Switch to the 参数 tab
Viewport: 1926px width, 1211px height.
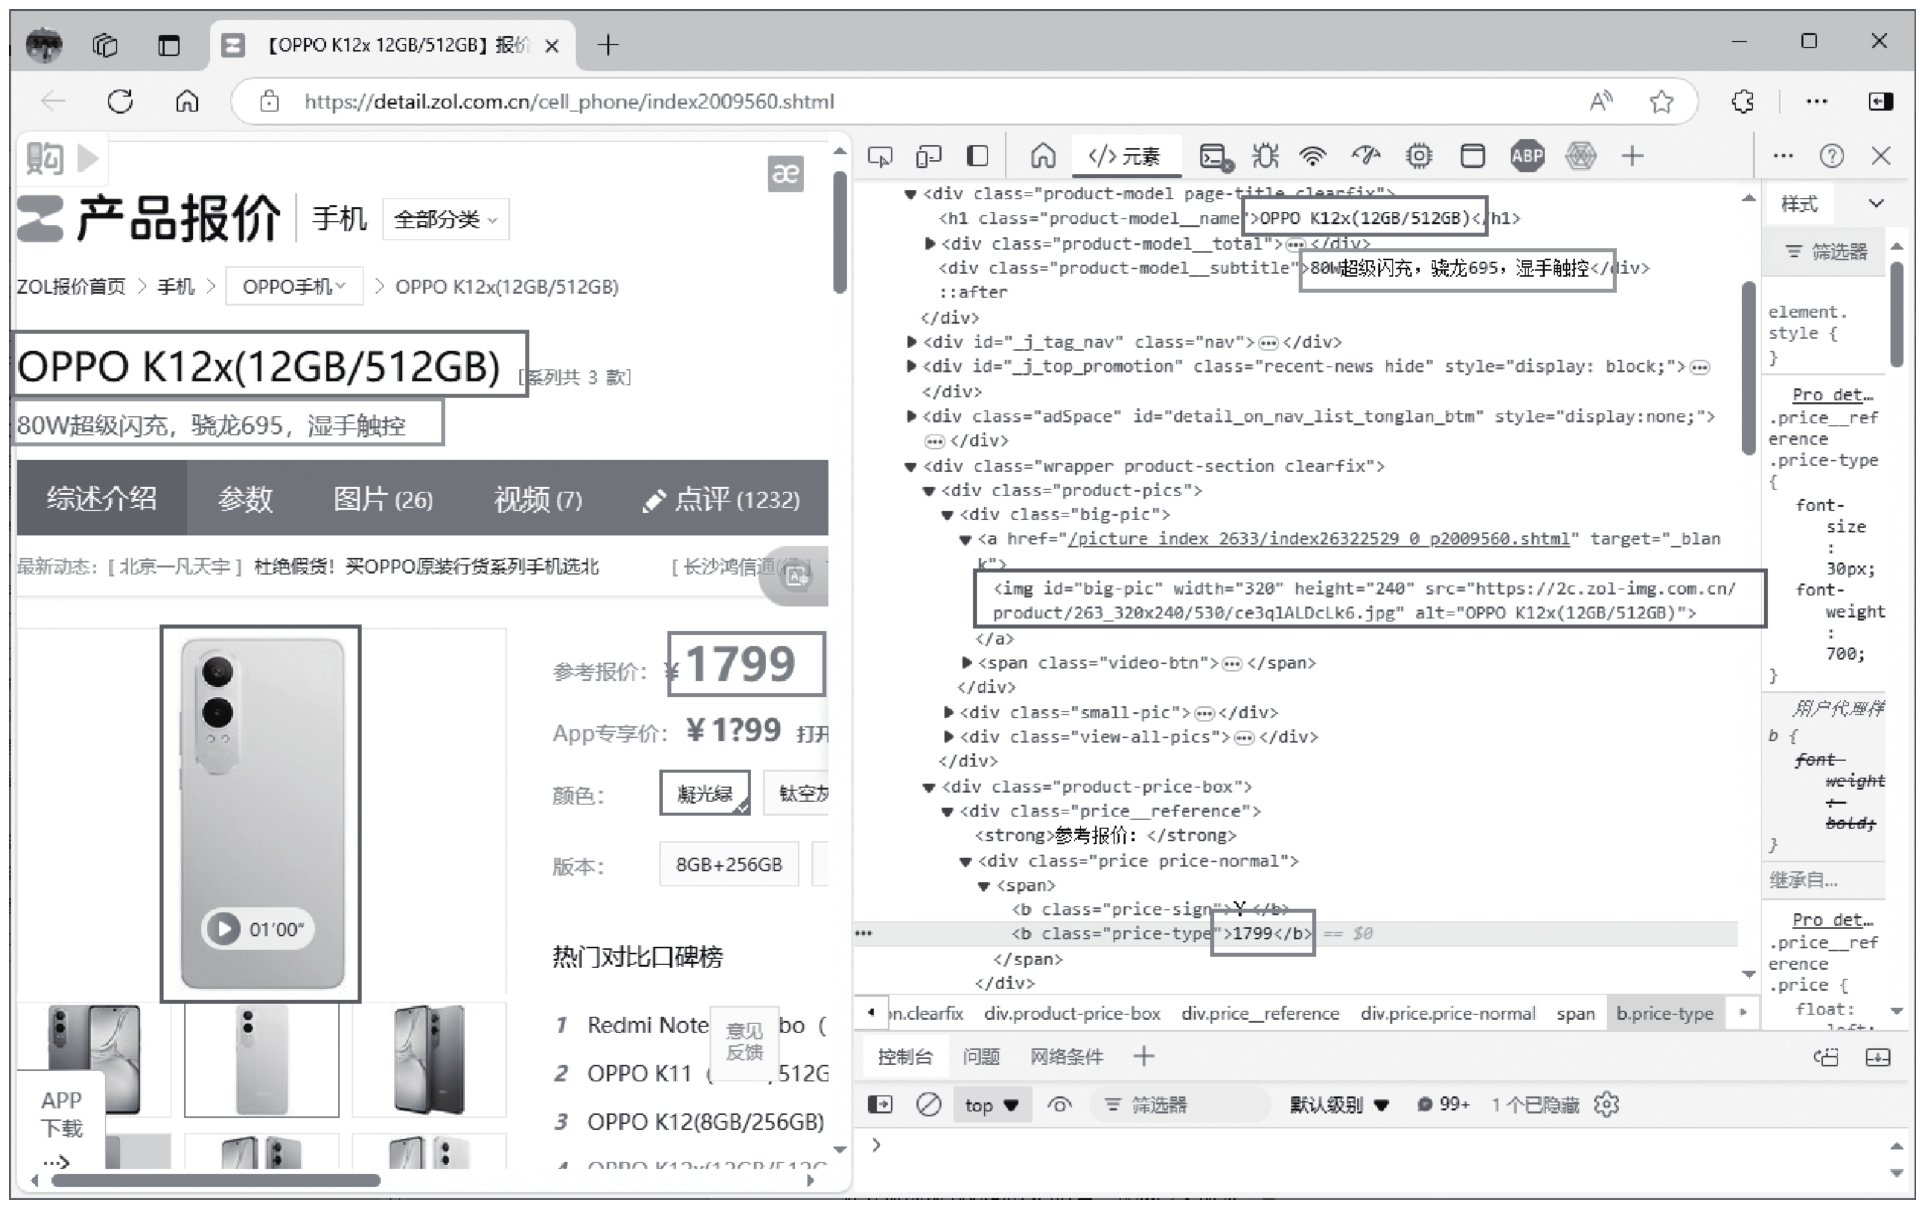[245, 498]
